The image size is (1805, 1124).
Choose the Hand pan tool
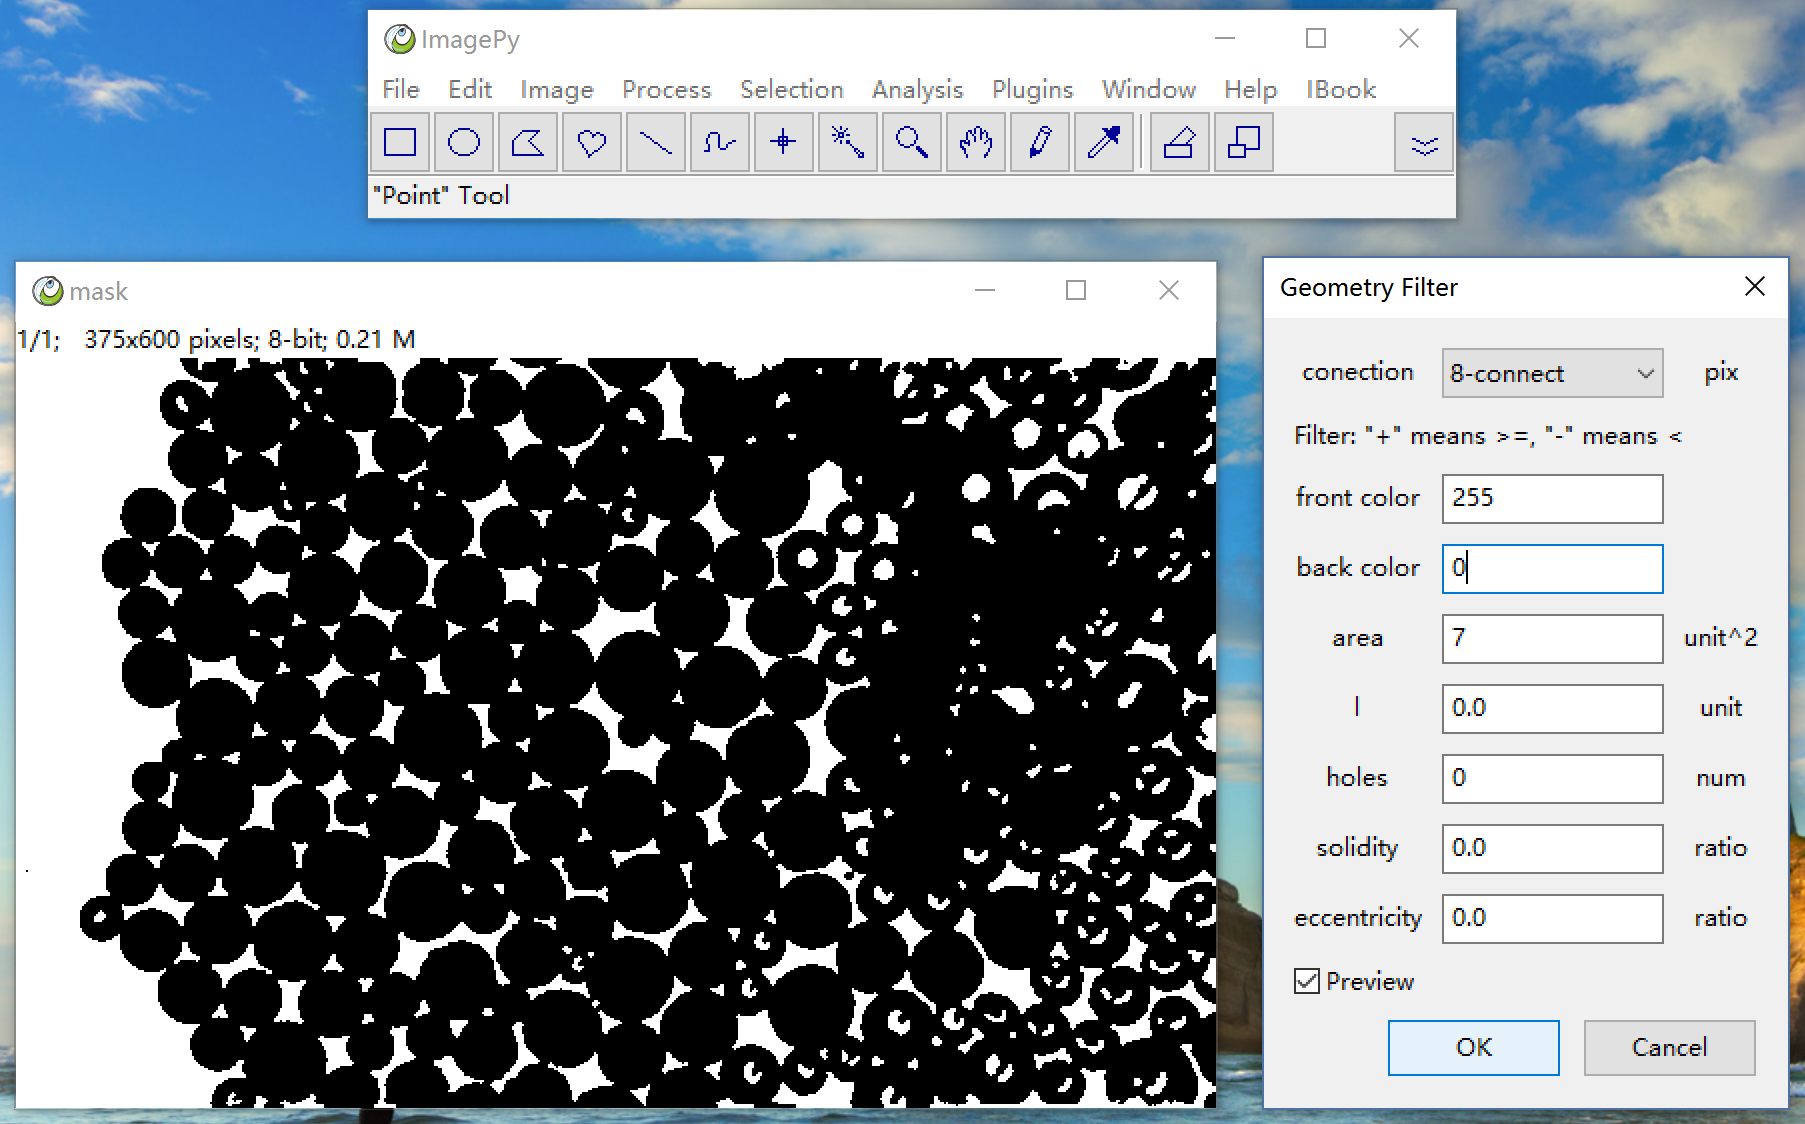click(975, 143)
